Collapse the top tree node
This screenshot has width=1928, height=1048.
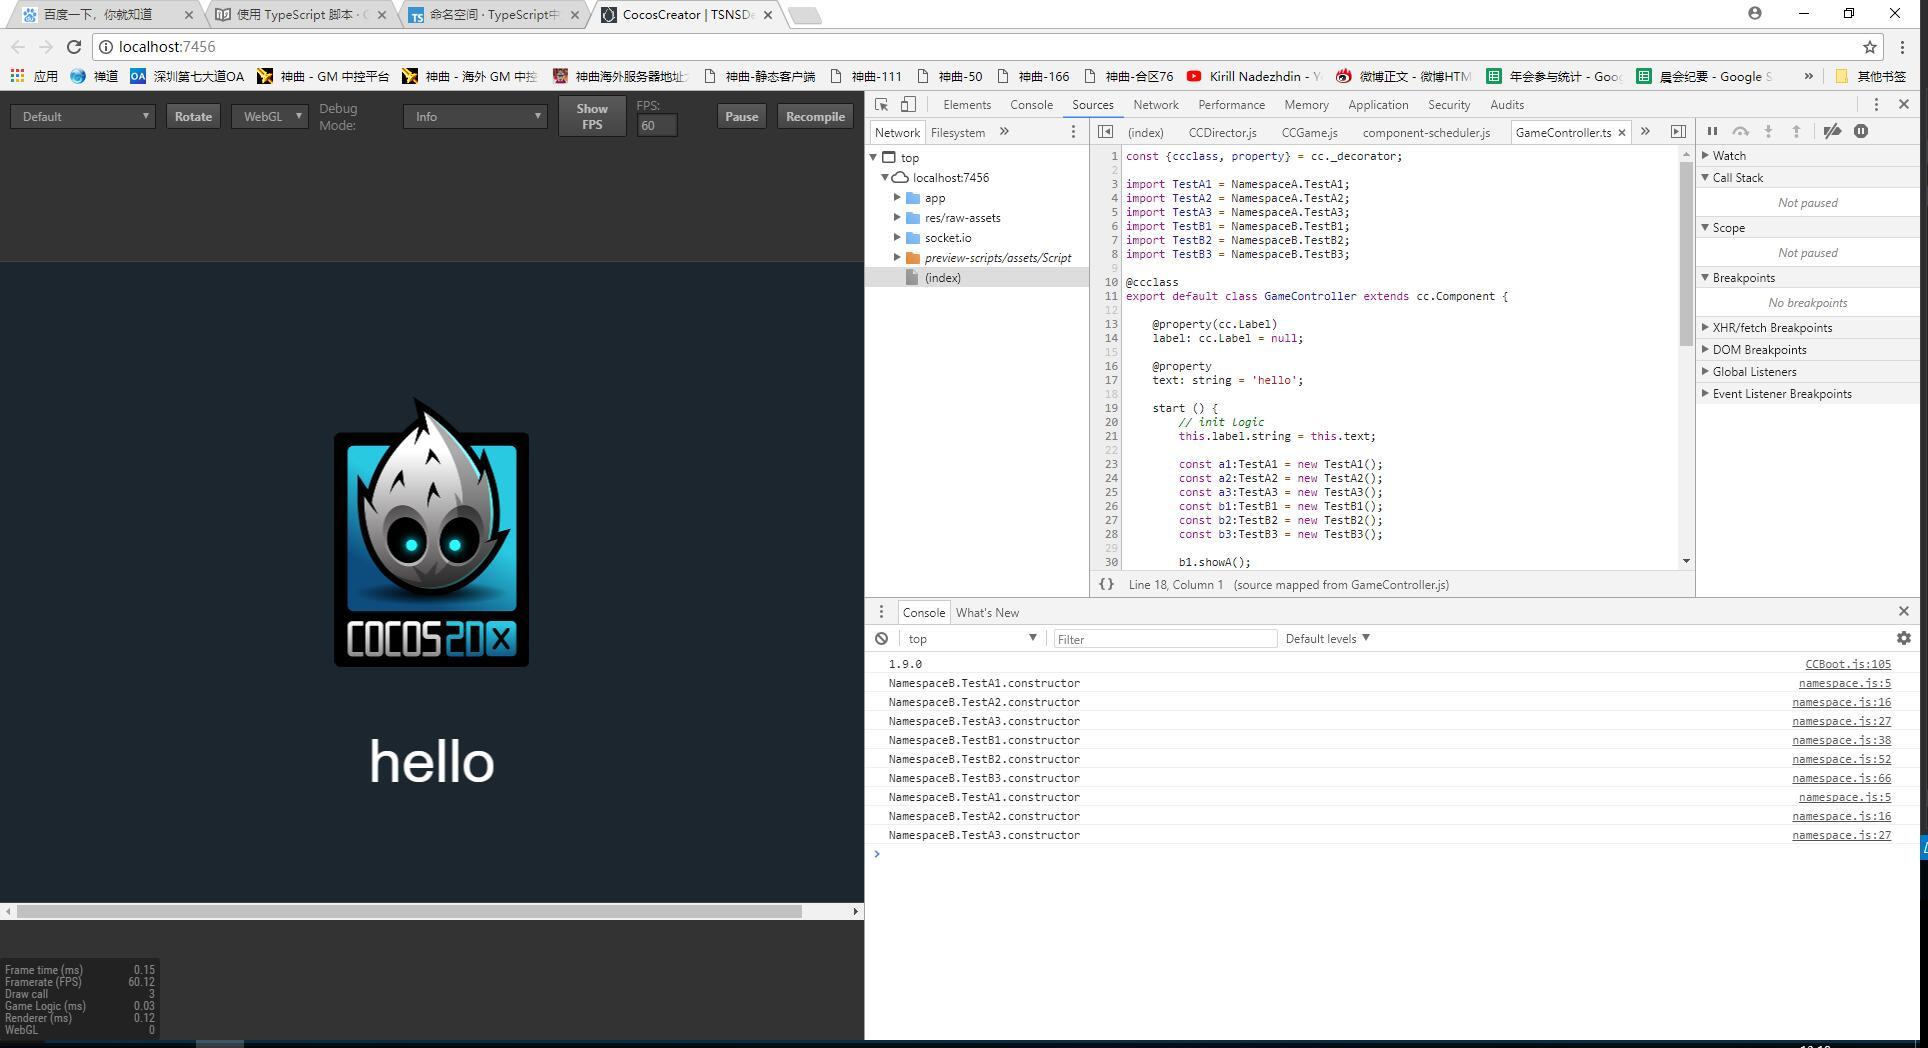tap(873, 158)
